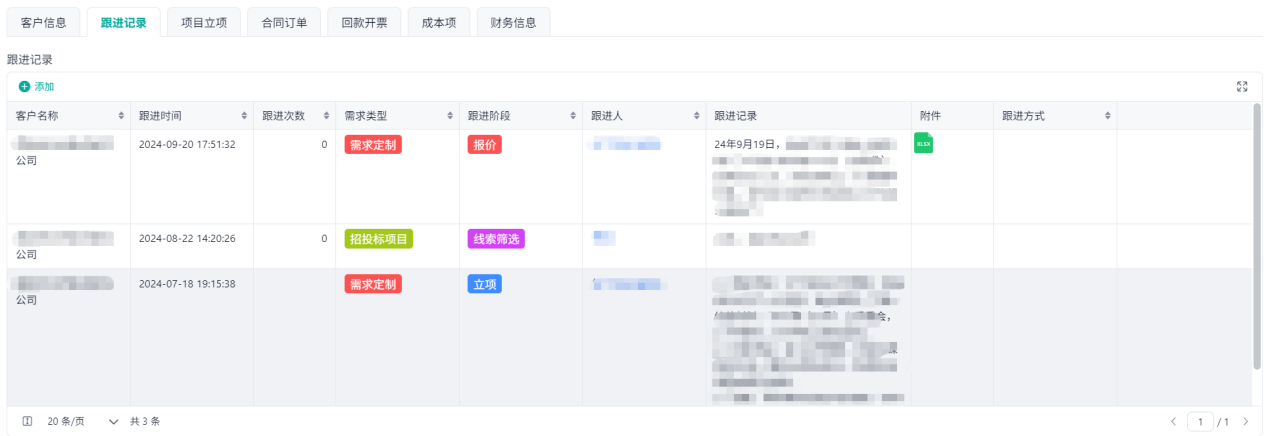
Task: Click the footer icon left of 20条/页
Action: coord(27,421)
